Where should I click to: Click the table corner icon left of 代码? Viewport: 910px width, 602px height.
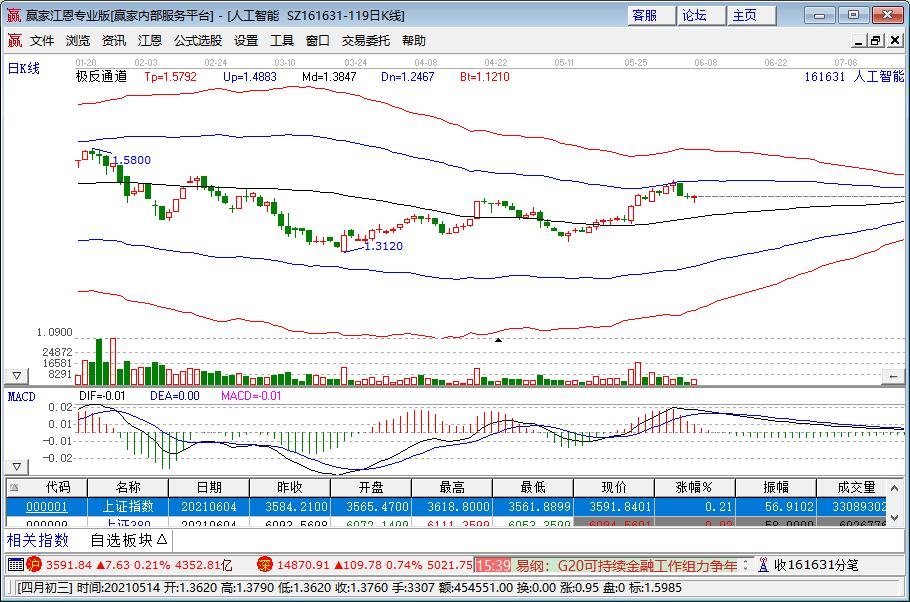coord(15,488)
